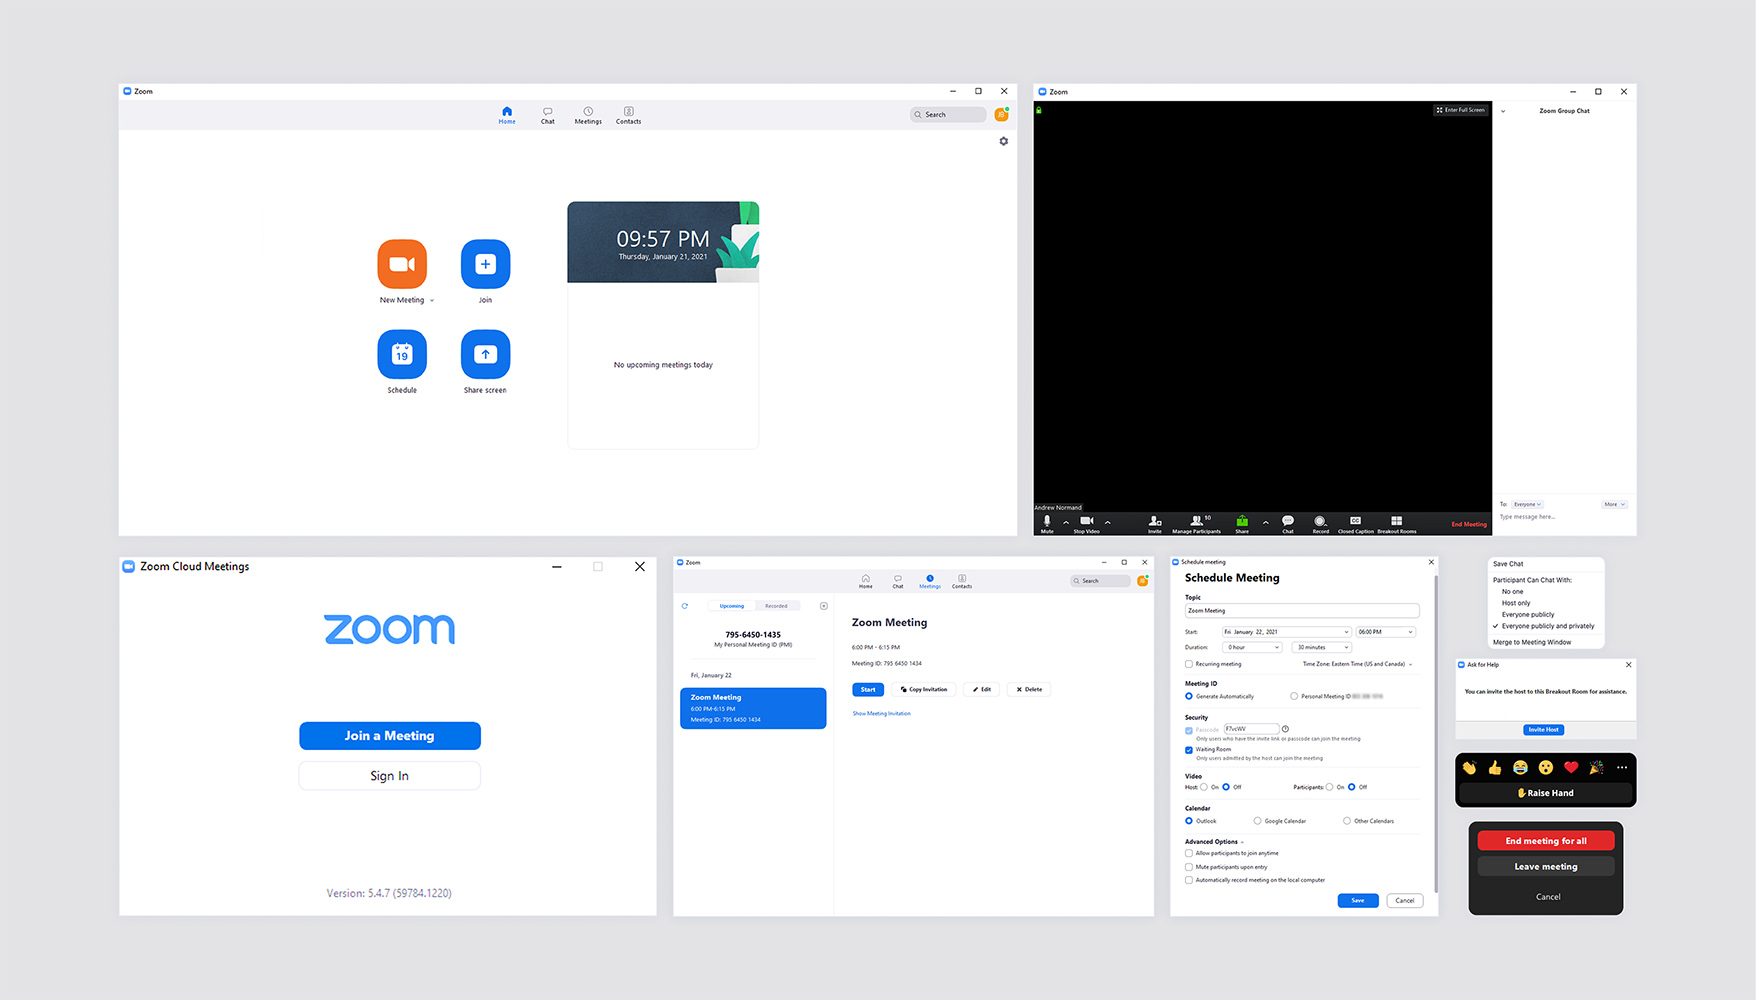Check Automatically record meeting on local computer
Viewport: 1756px width, 1000px height.
click(1189, 880)
